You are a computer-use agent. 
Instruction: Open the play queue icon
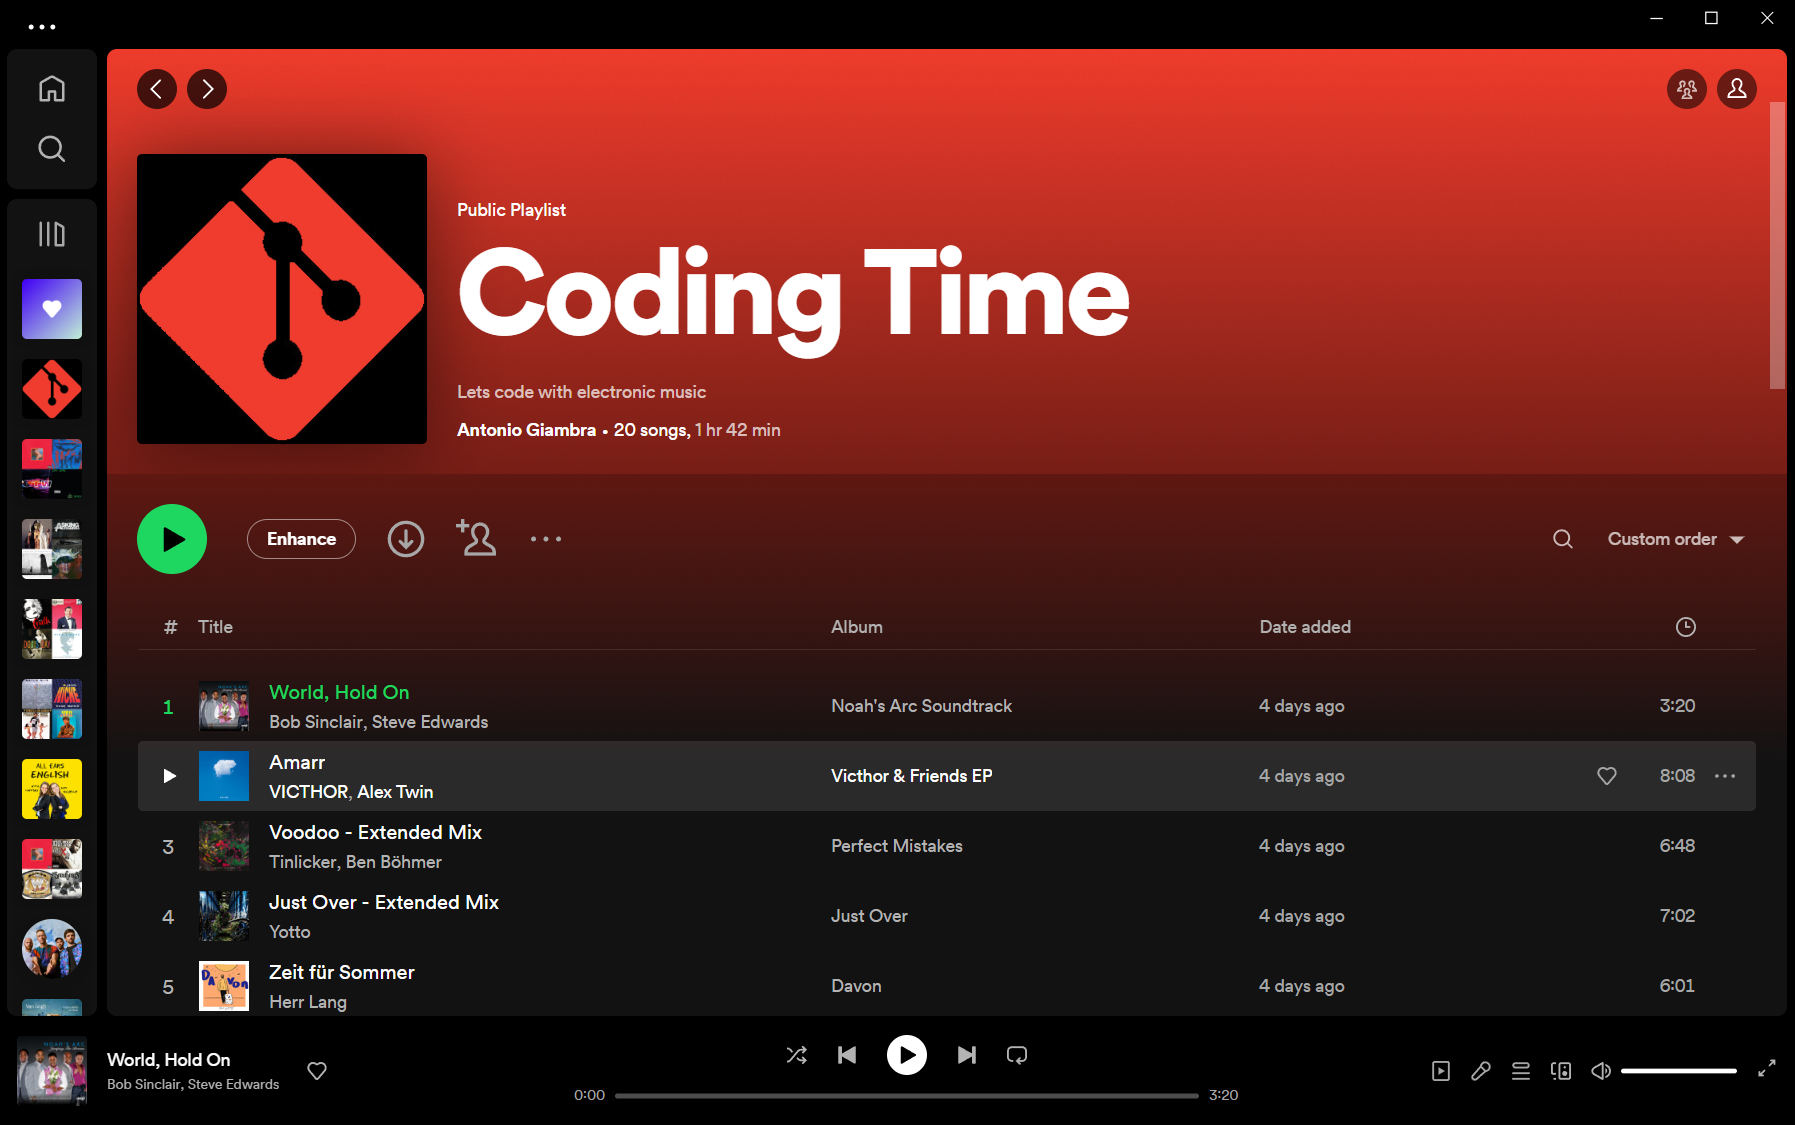pos(1521,1071)
